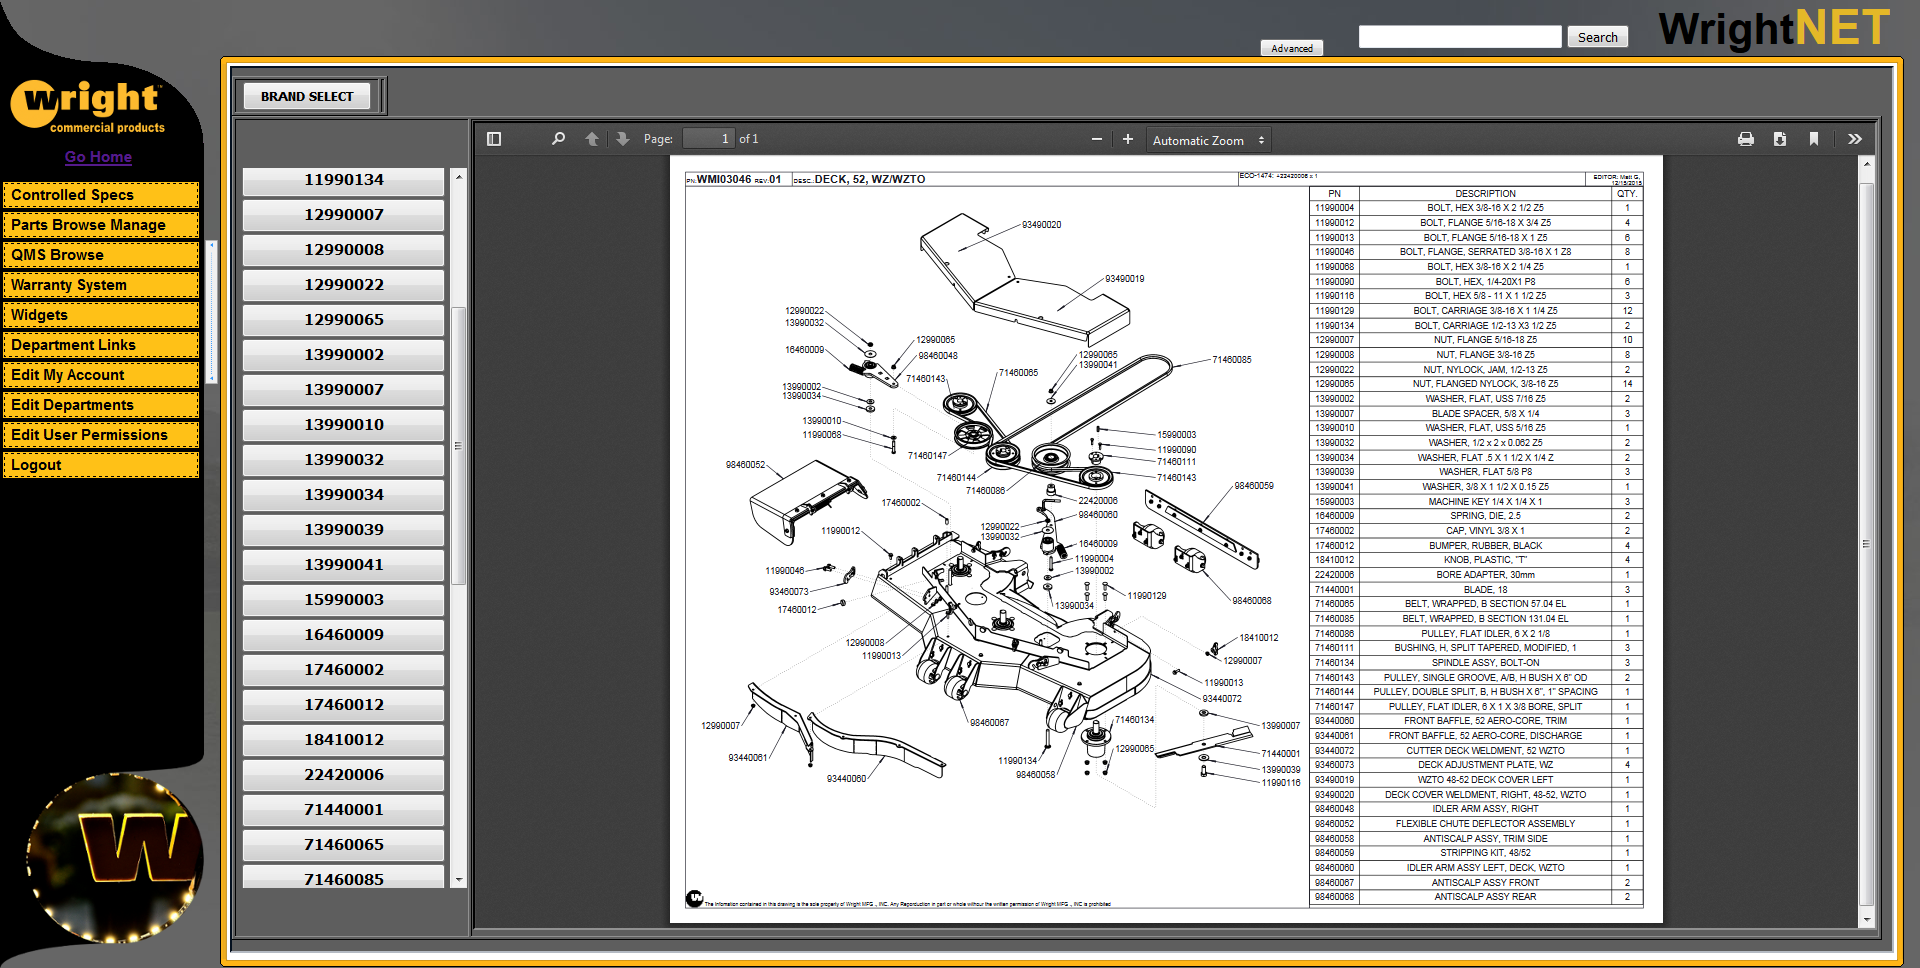1920x968 pixels.
Task: Select part number 12990007
Action: [344, 215]
